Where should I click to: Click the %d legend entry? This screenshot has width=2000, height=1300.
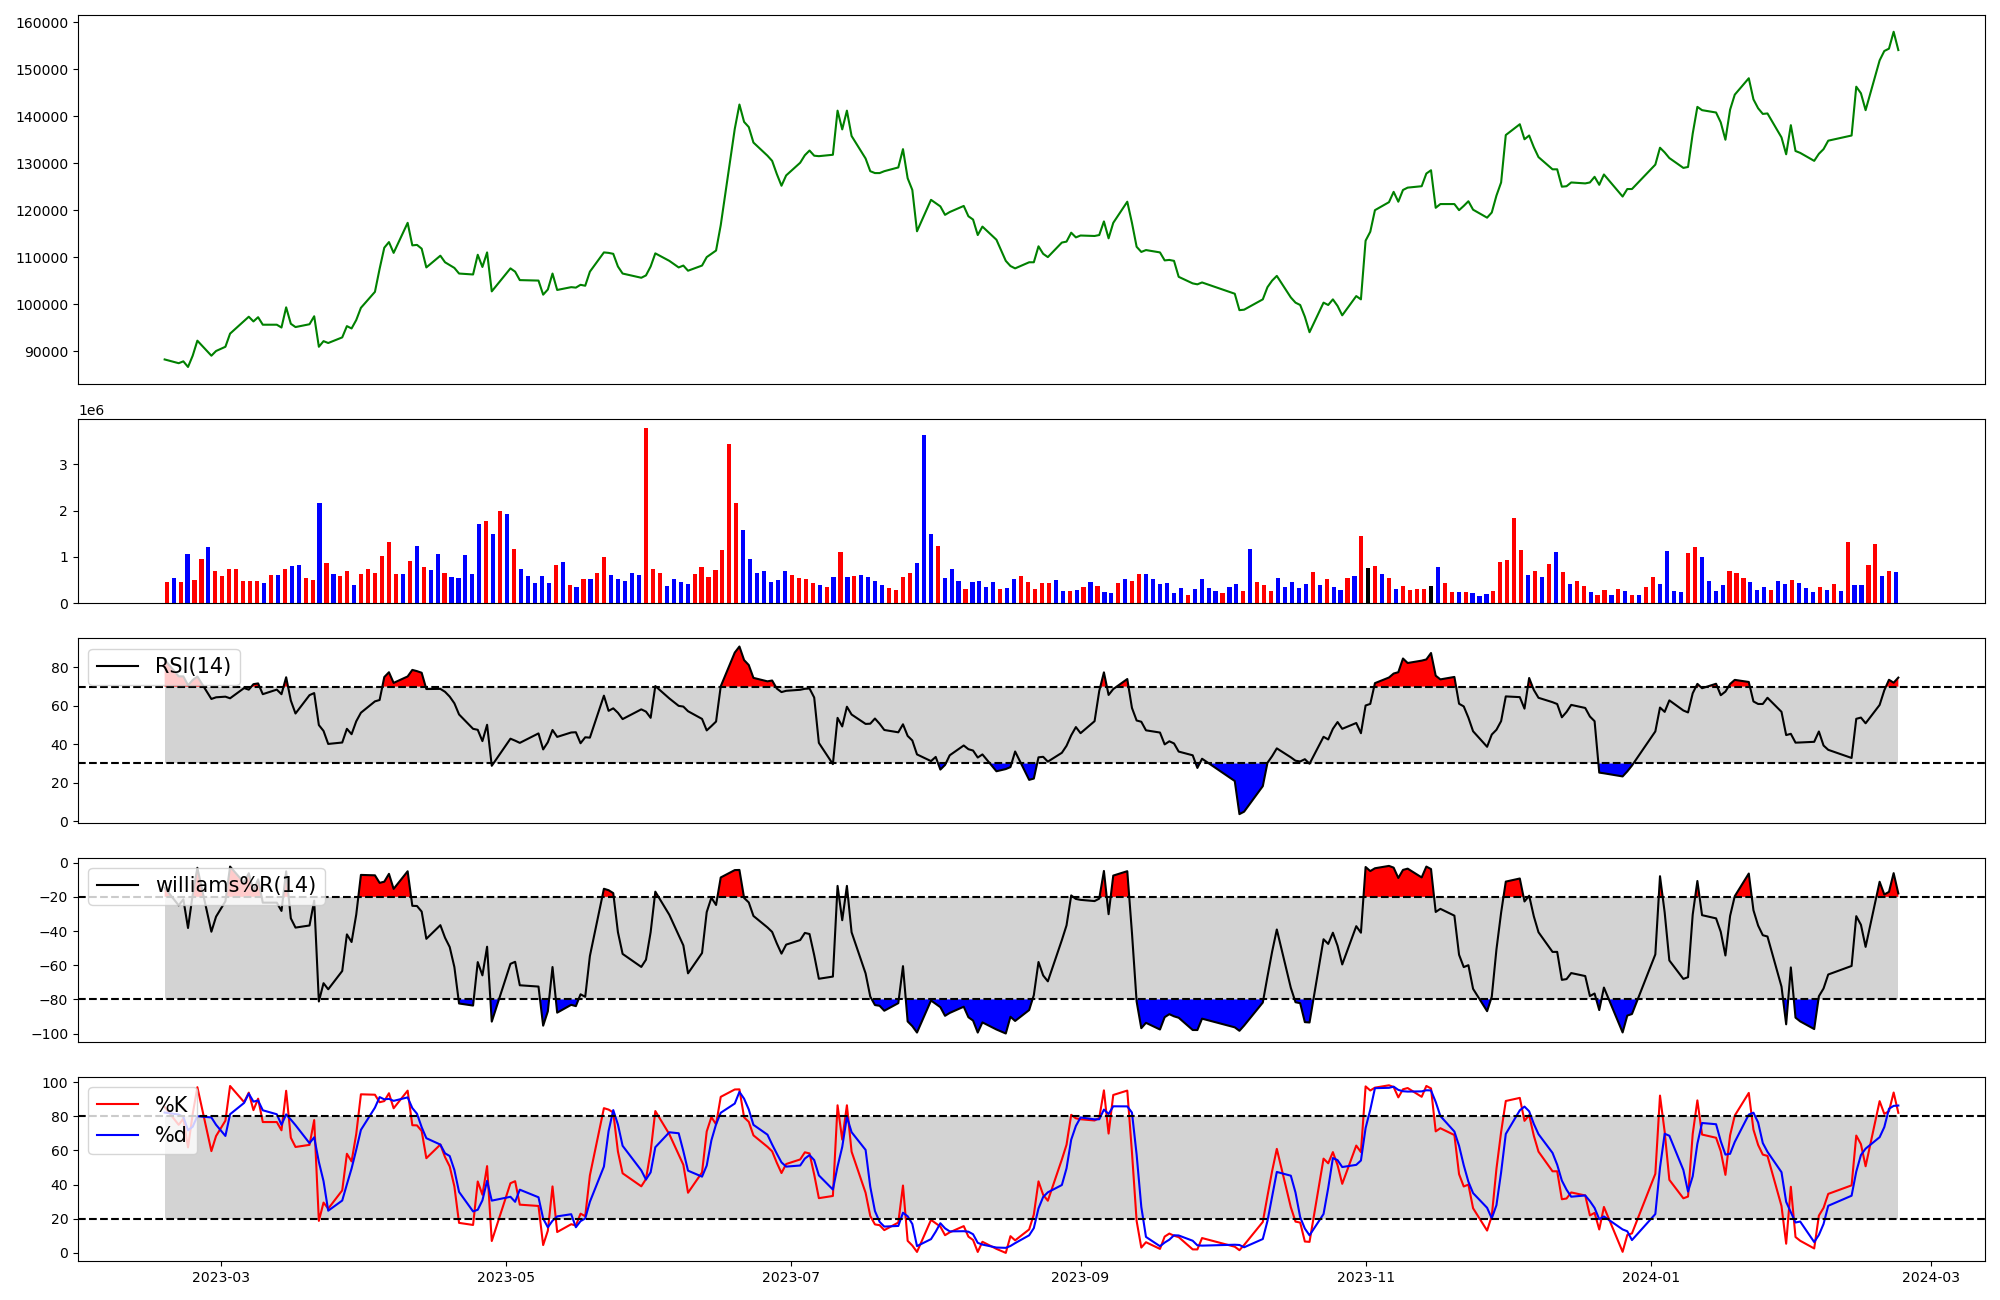click(171, 1135)
